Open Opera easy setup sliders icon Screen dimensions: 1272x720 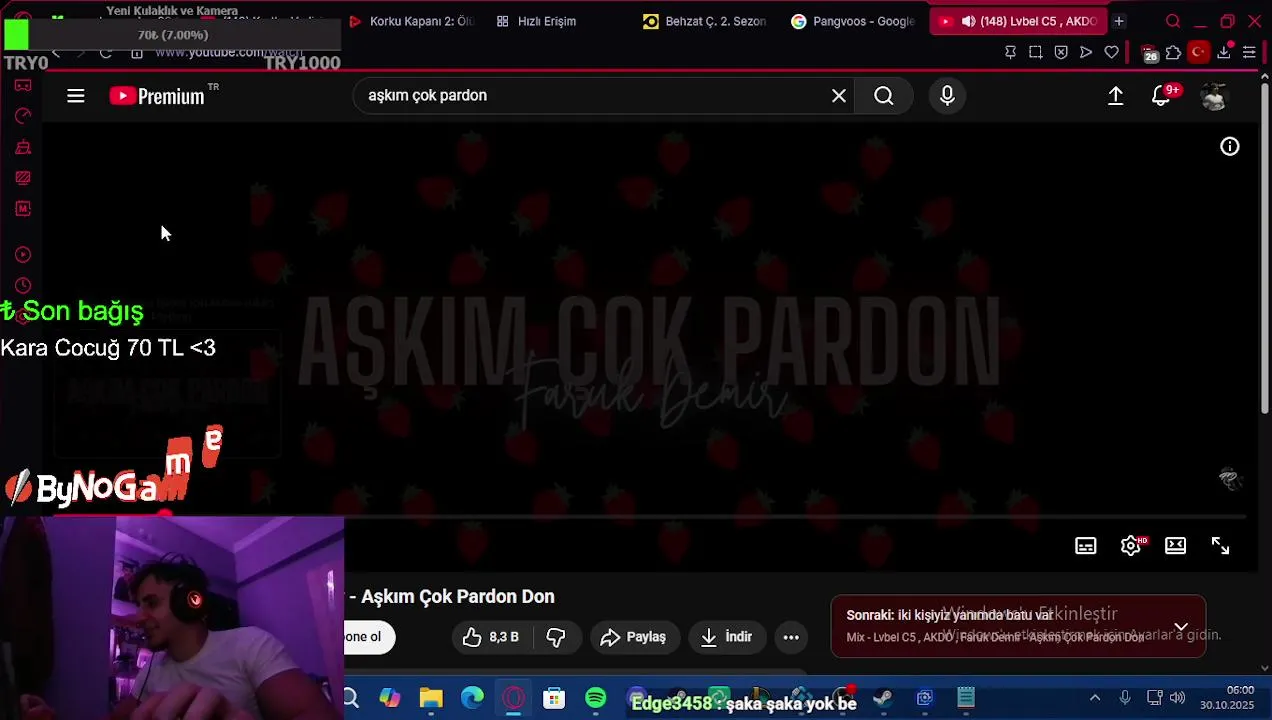click(x=1249, y=52)
